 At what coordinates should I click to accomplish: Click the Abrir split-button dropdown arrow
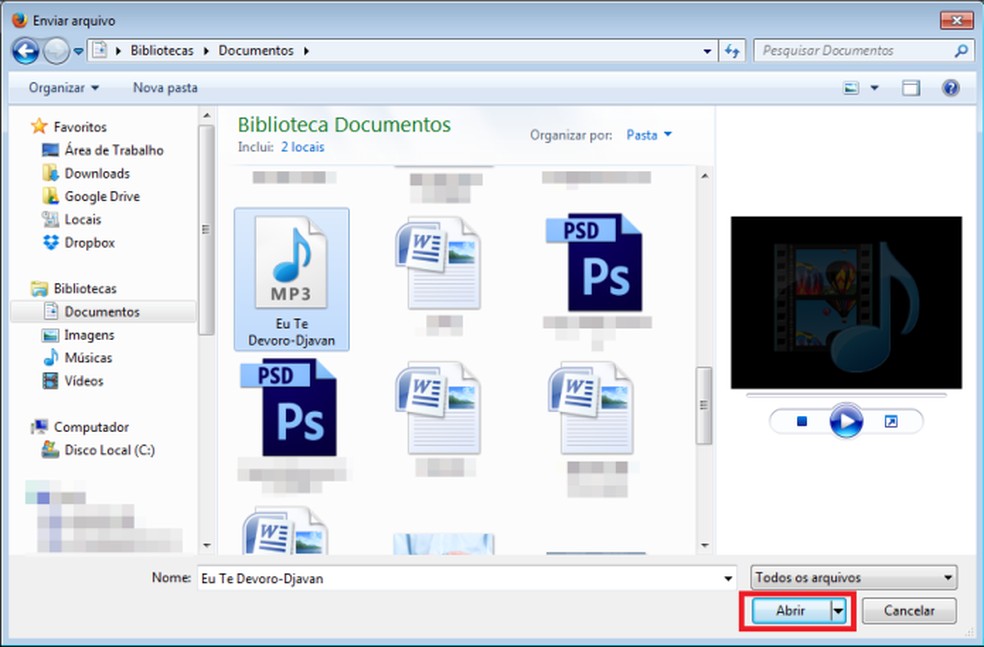coord(840,610)
